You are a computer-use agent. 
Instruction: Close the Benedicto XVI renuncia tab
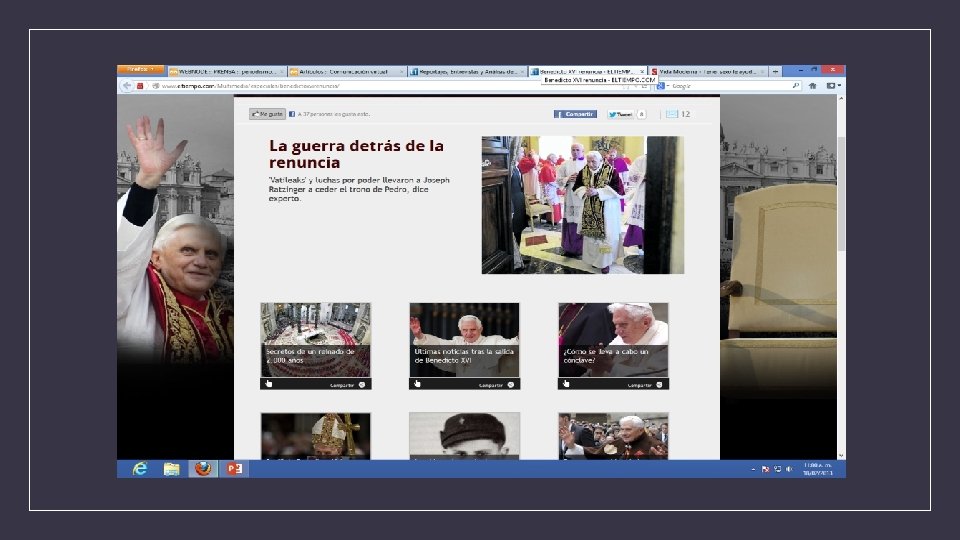pyautogui.click(x=642, y=72)
